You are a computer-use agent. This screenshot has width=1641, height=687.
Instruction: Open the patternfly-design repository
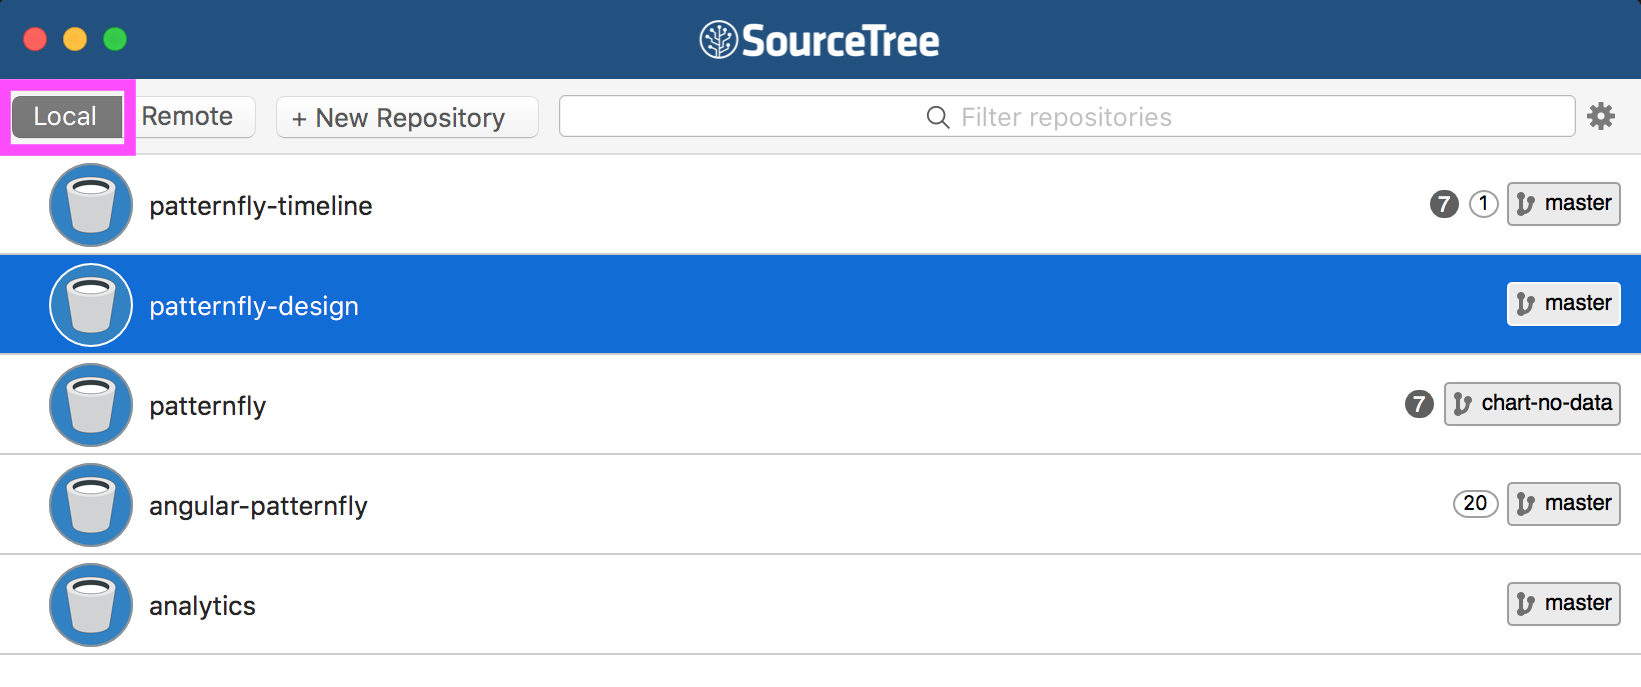(254, 305)
